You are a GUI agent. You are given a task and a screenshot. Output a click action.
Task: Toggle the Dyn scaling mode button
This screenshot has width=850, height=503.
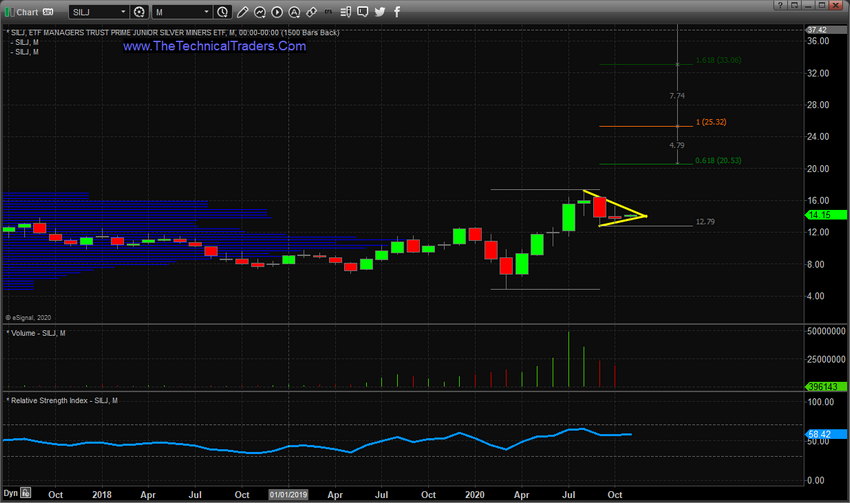(10, 494)
